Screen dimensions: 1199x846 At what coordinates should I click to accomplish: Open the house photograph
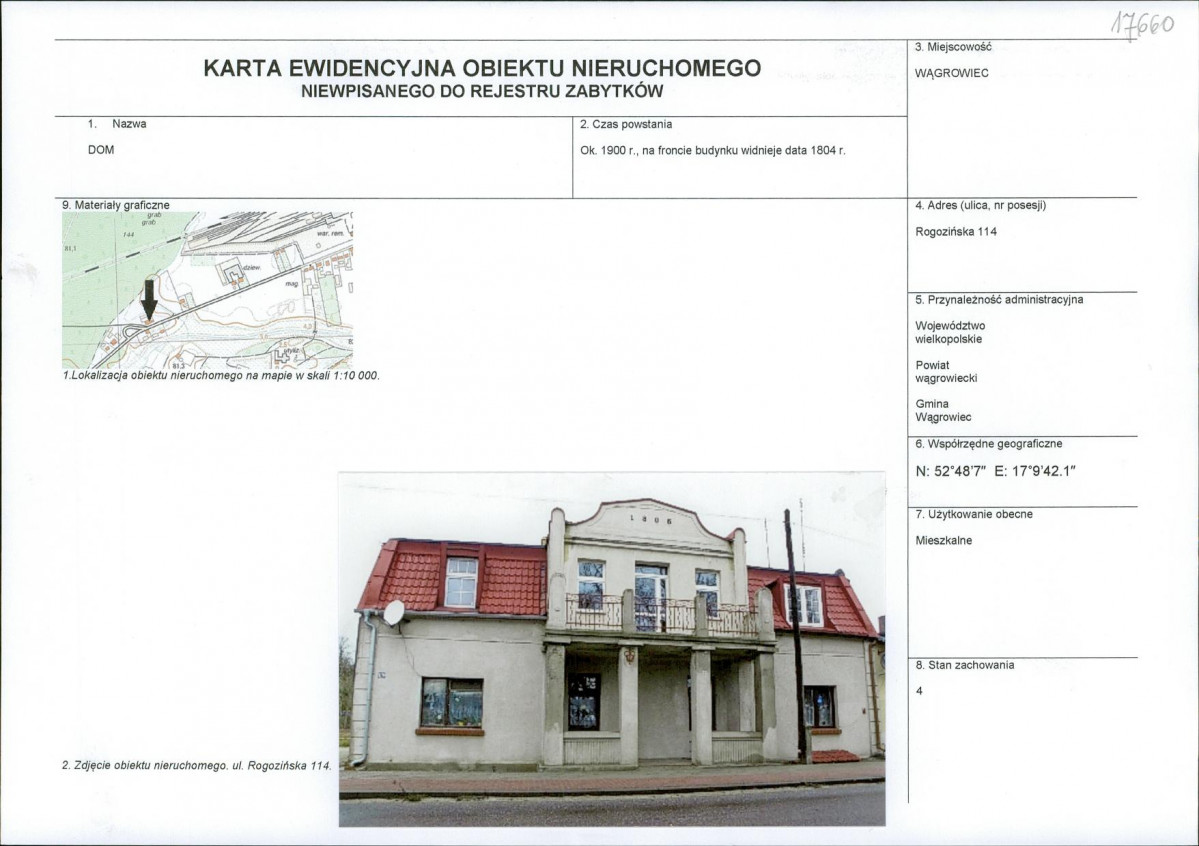[612, 649]
